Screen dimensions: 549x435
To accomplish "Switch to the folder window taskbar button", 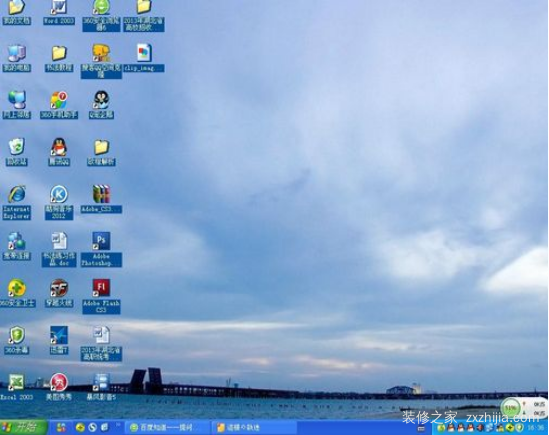I will click(x=254, y=428).
